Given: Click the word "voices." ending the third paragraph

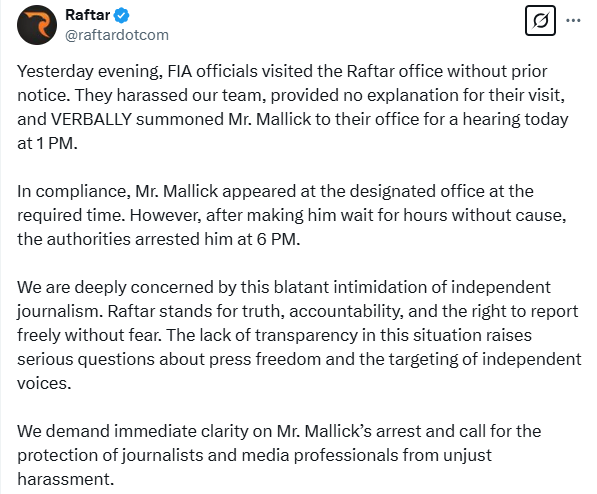Looking at the screenshot, I should tap(44, 384).
